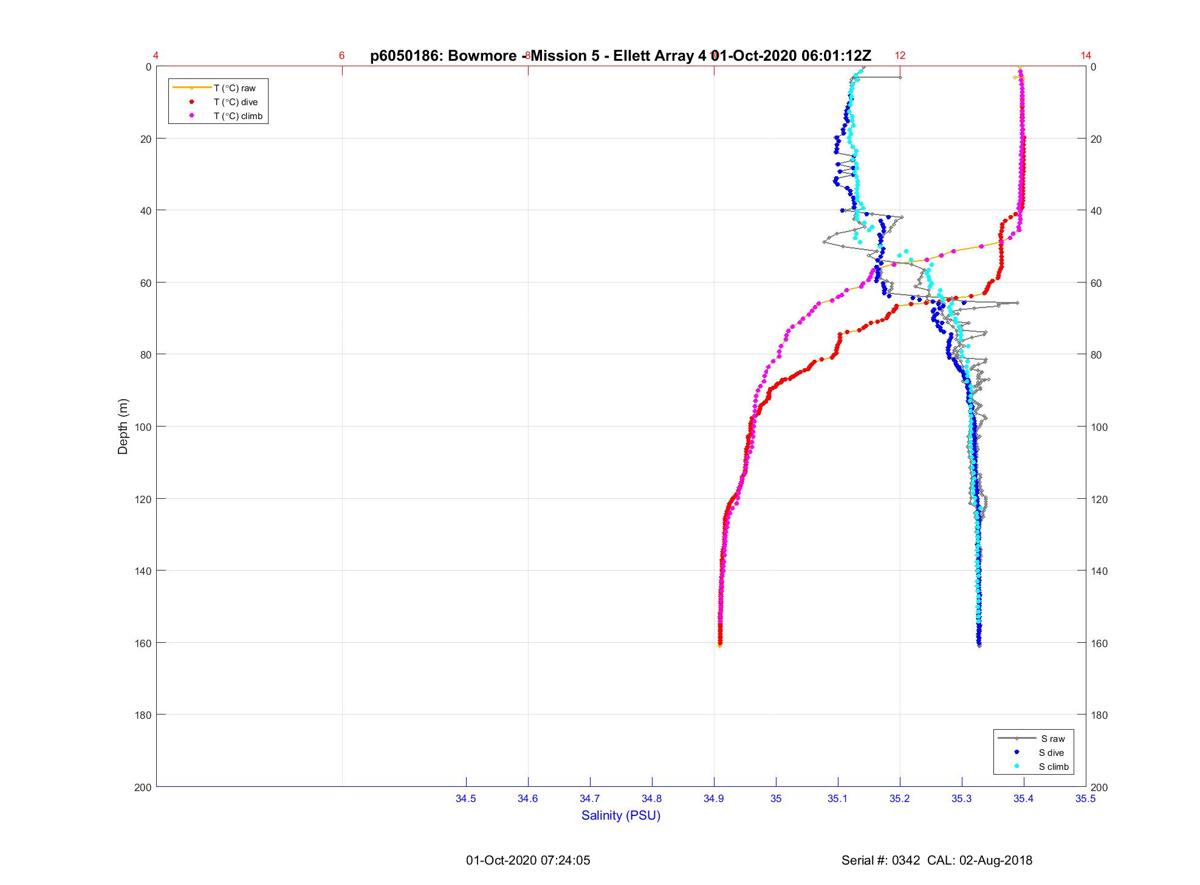Select the 'S dive' legend entry

[x=1053, y=752]
